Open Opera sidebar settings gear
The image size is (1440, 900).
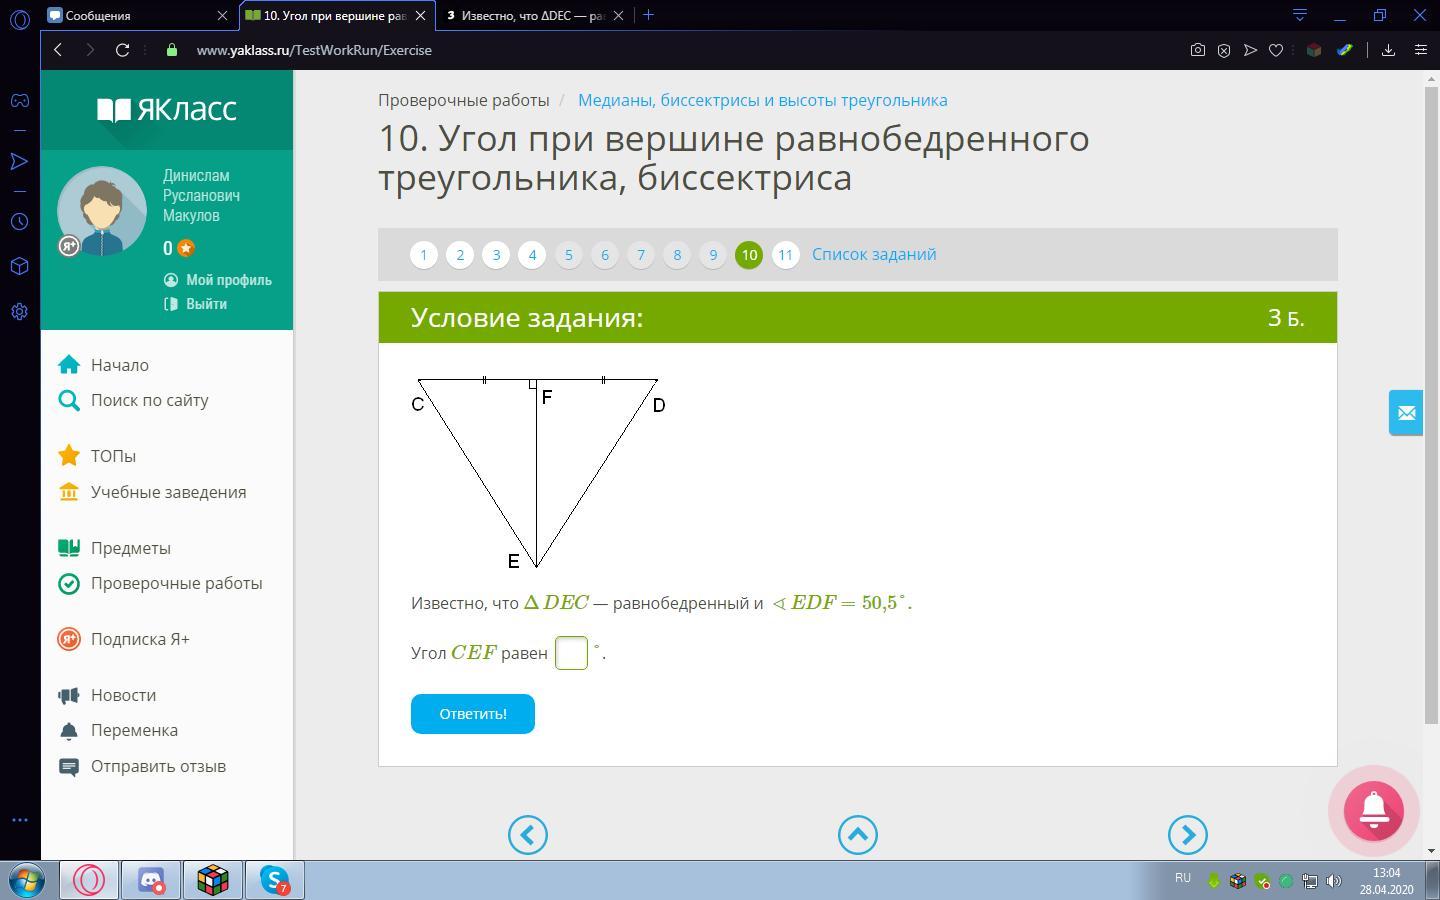pyautogui.click(x=19, y=311)
